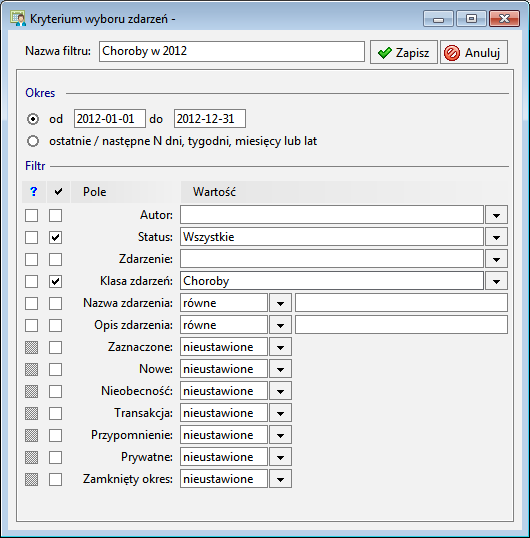Open the Status dropdown arrow
530x538 pixels.
[x=496, y=237]
